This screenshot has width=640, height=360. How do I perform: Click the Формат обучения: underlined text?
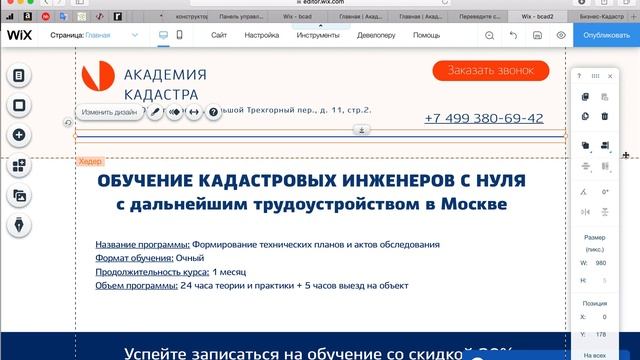134,258
